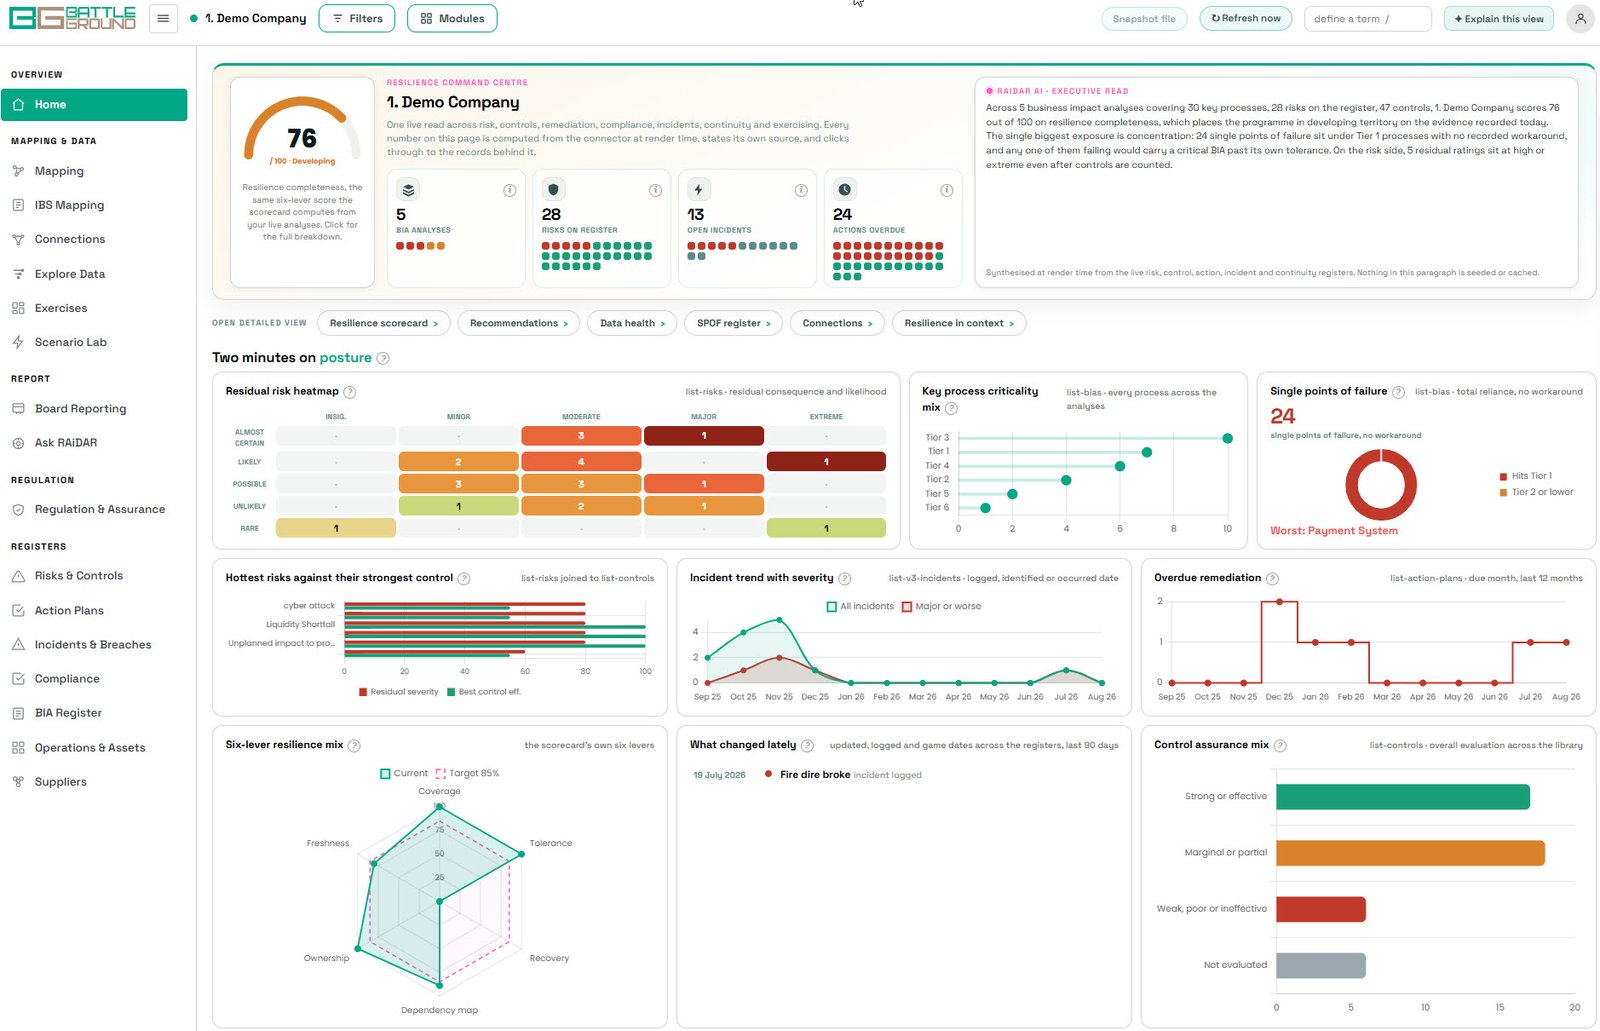Click the Explain this view button
This screenshot has height=1031, width=1600.
pyautogui.click(x=1498, y=18)
